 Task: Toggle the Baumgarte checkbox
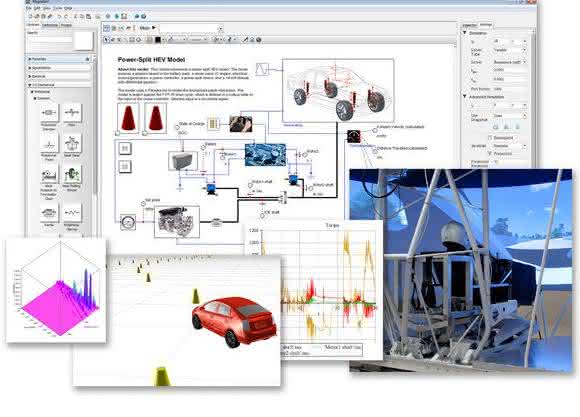490,138
